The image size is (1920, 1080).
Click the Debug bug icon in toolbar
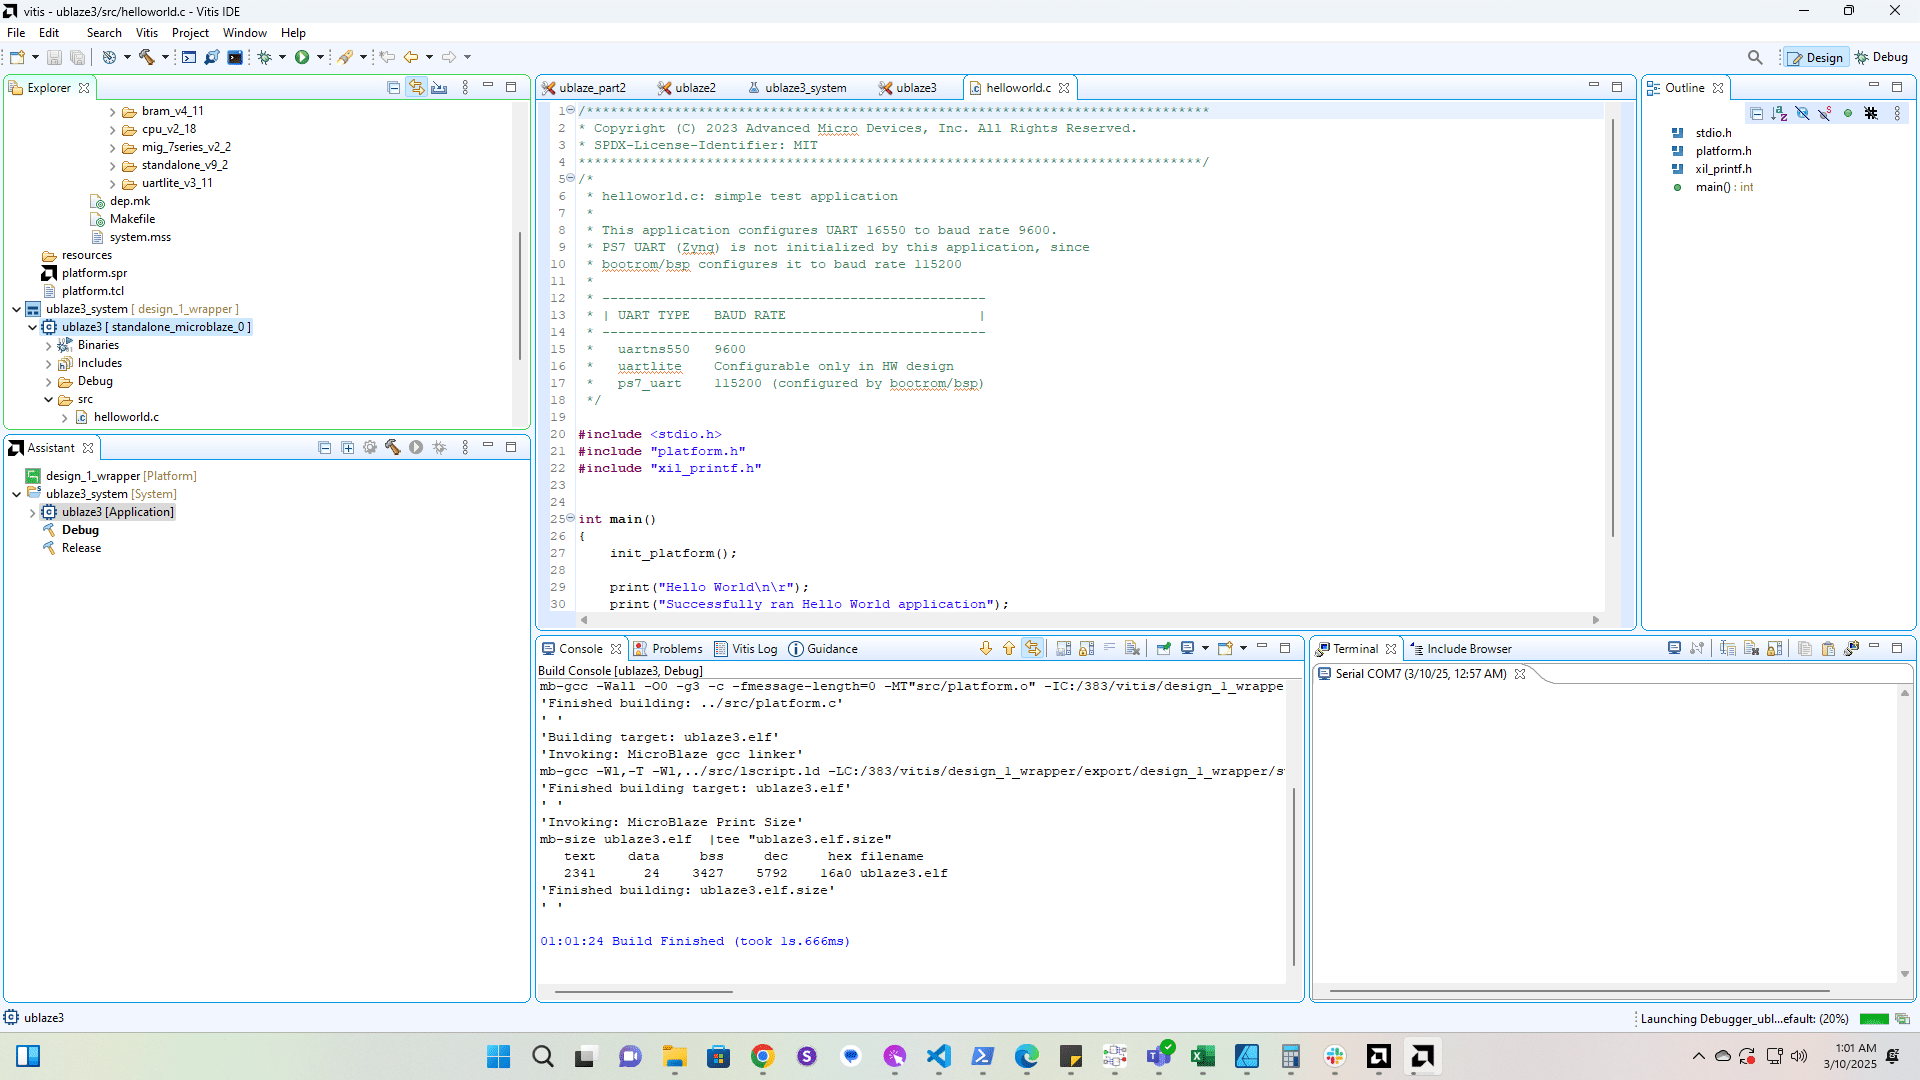pos(265,57)
